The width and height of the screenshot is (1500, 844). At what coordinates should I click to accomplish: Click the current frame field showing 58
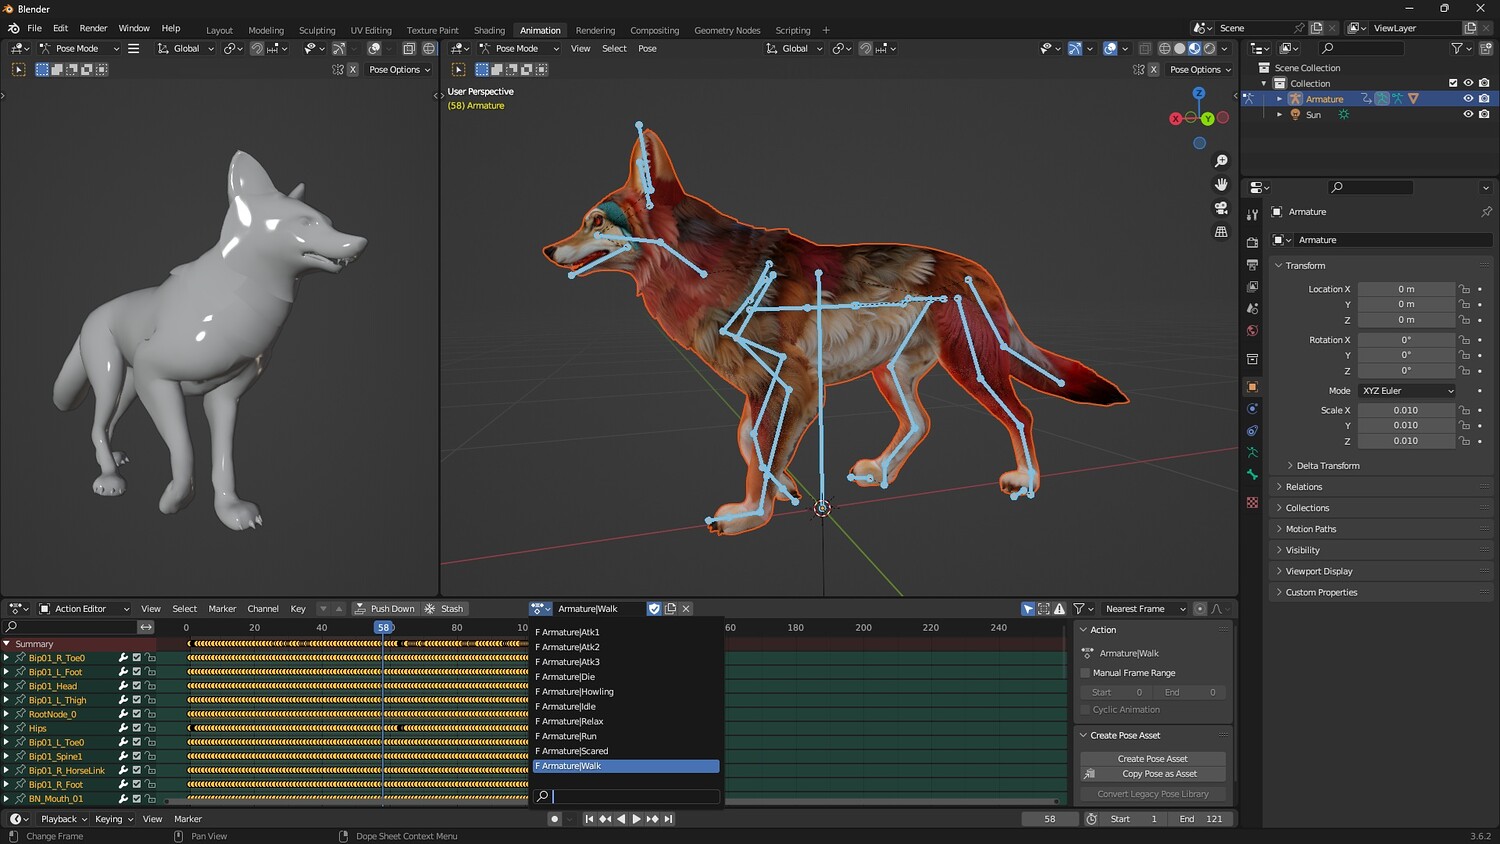click(1050, 819)
